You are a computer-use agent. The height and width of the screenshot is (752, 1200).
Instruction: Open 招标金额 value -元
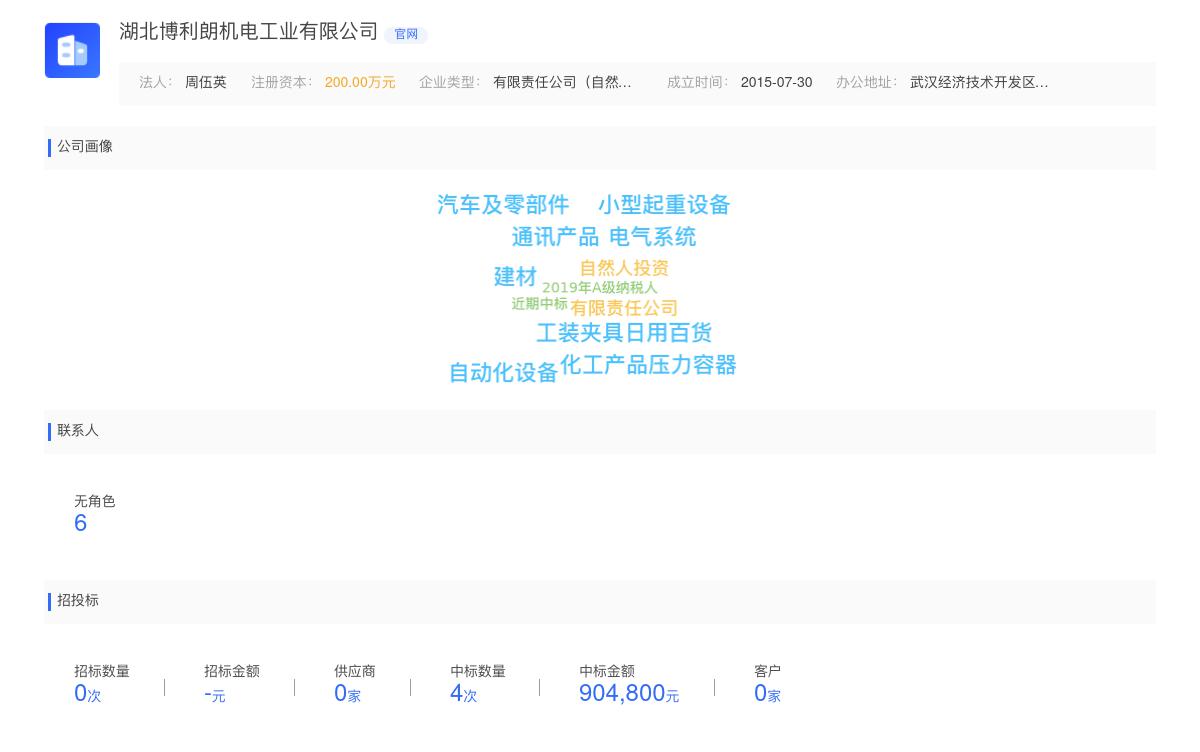click(215, 694)
